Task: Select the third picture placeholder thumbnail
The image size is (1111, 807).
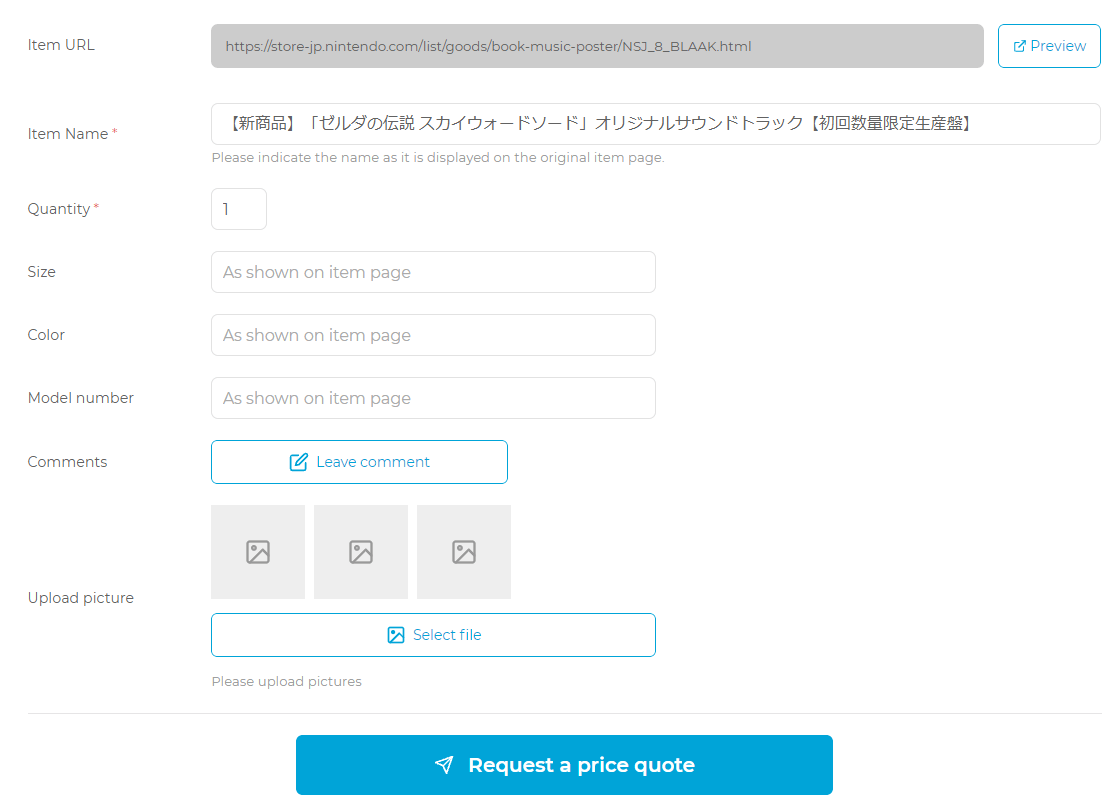Action: [464, 552]
